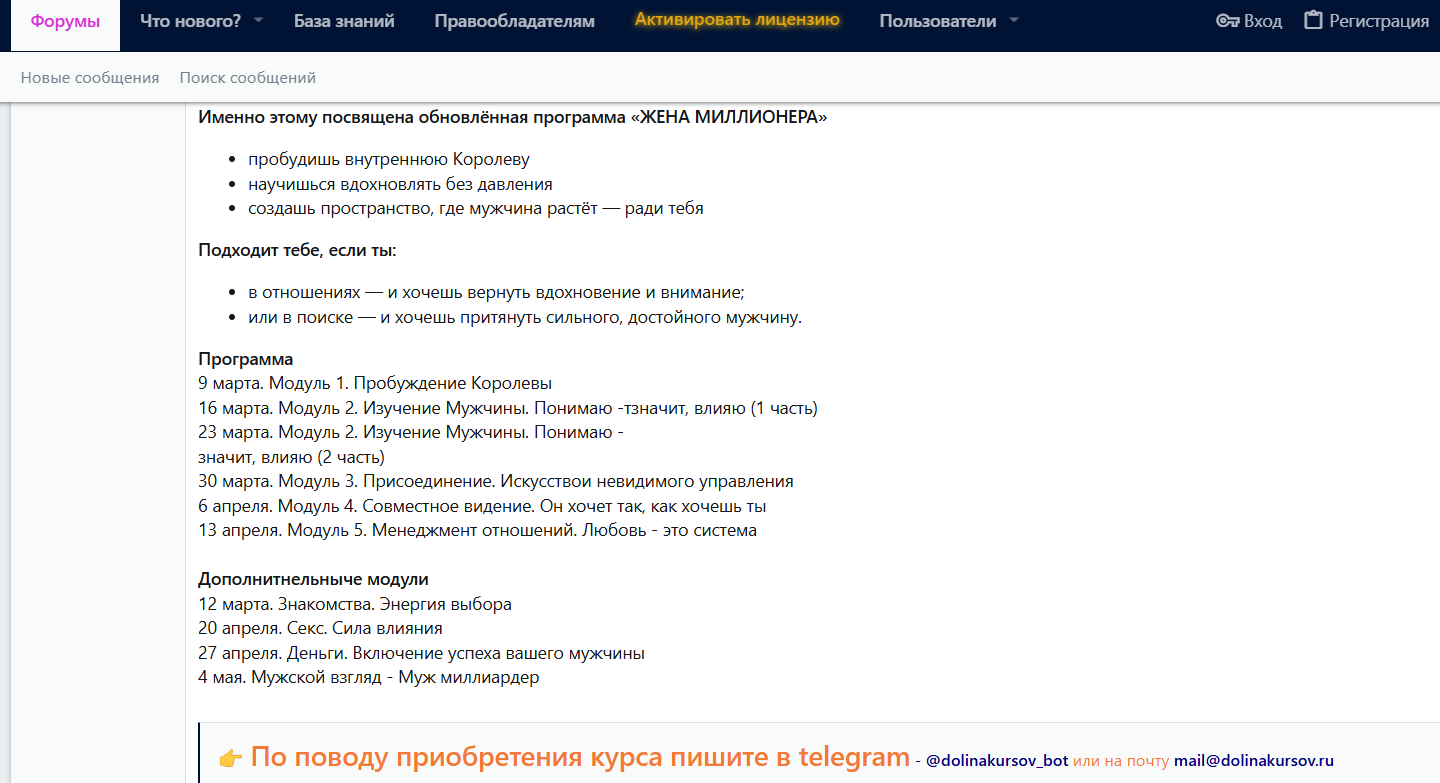Select «База знаний» in the navigation bar
The height and width of the screenshot is (783, 1440).
[x=343, y=19]
